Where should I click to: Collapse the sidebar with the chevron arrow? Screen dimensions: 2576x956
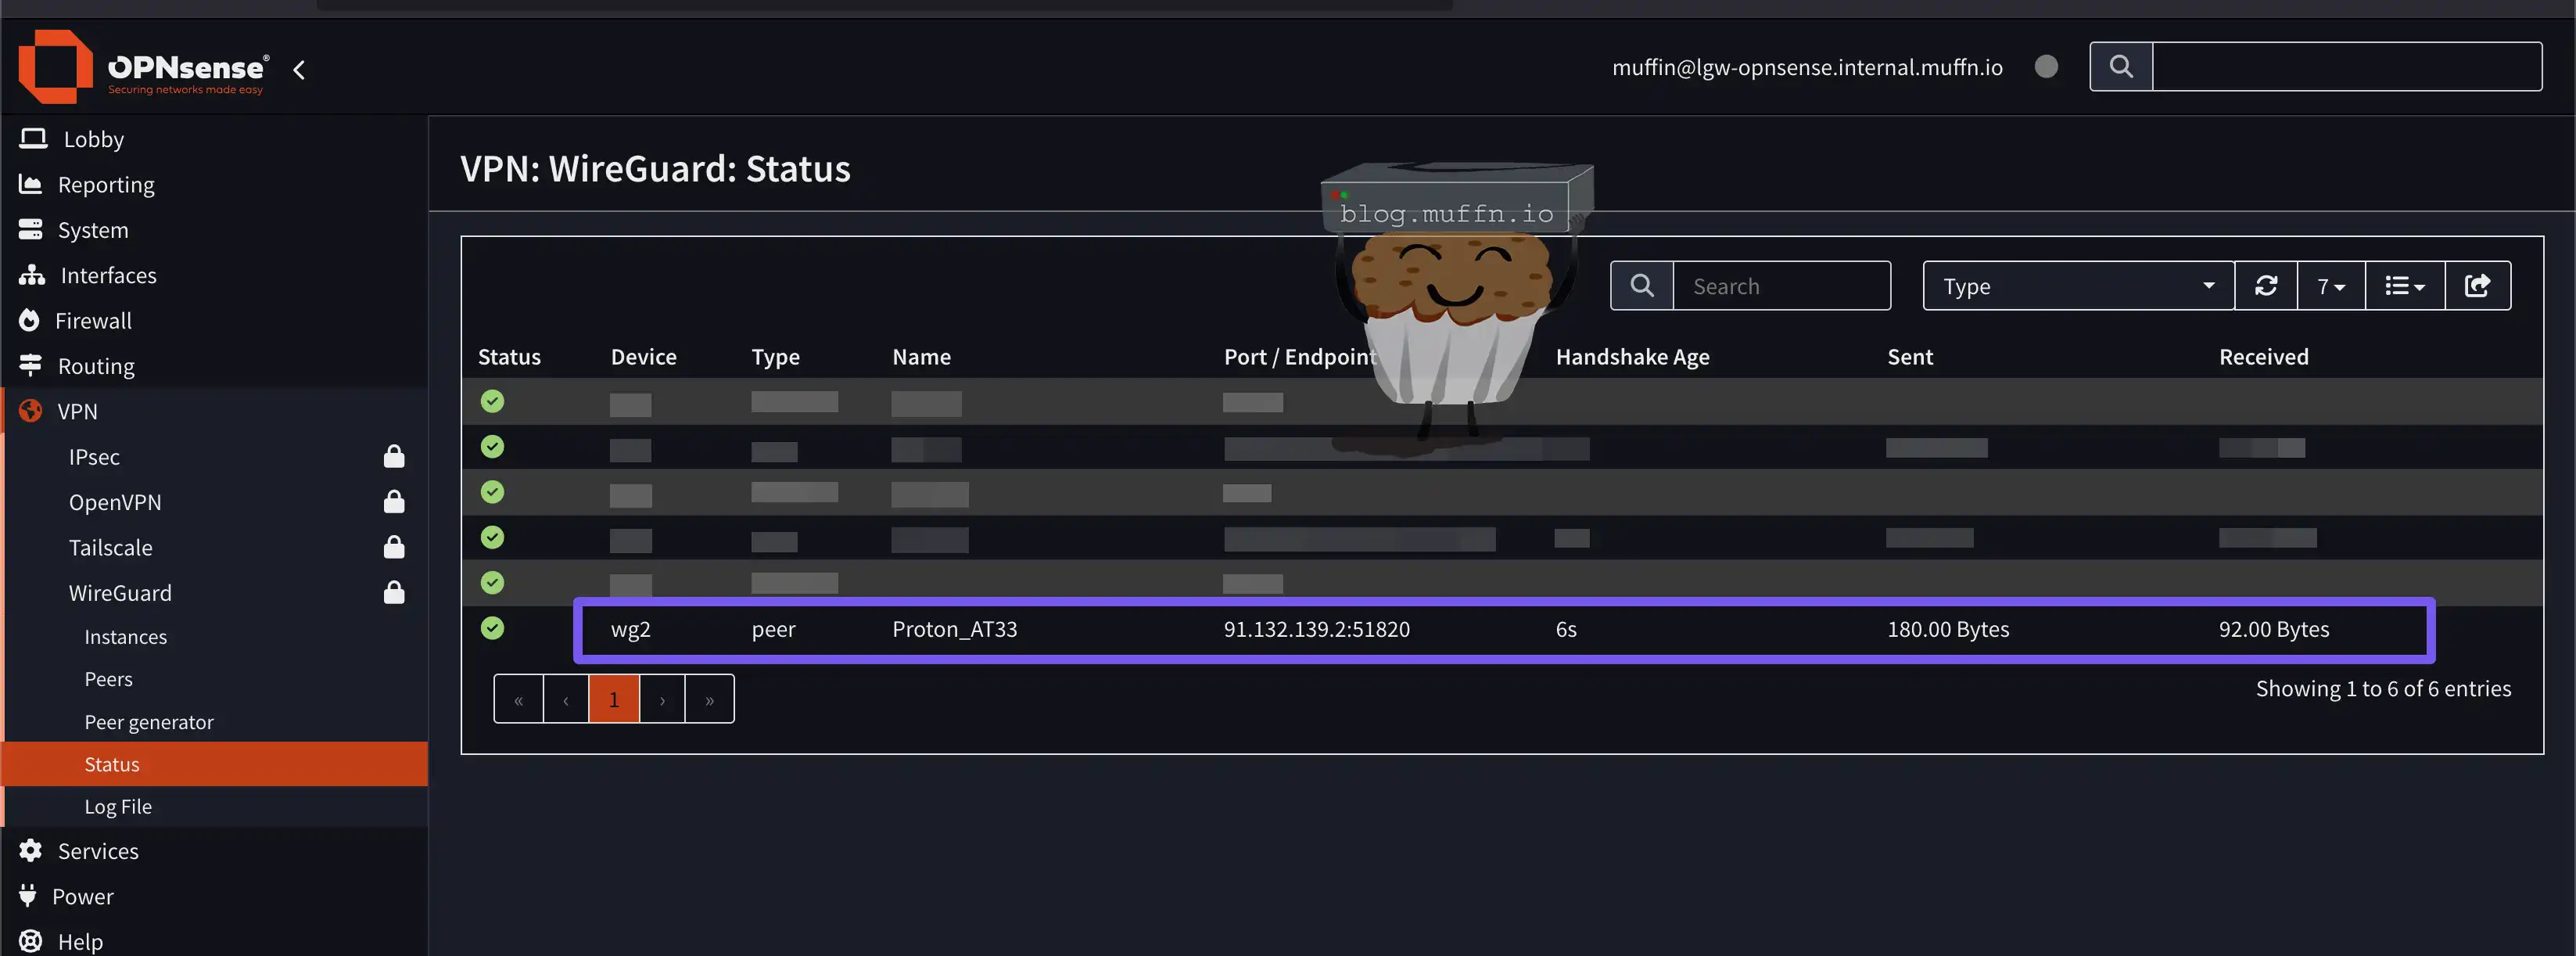pos(299,69)
